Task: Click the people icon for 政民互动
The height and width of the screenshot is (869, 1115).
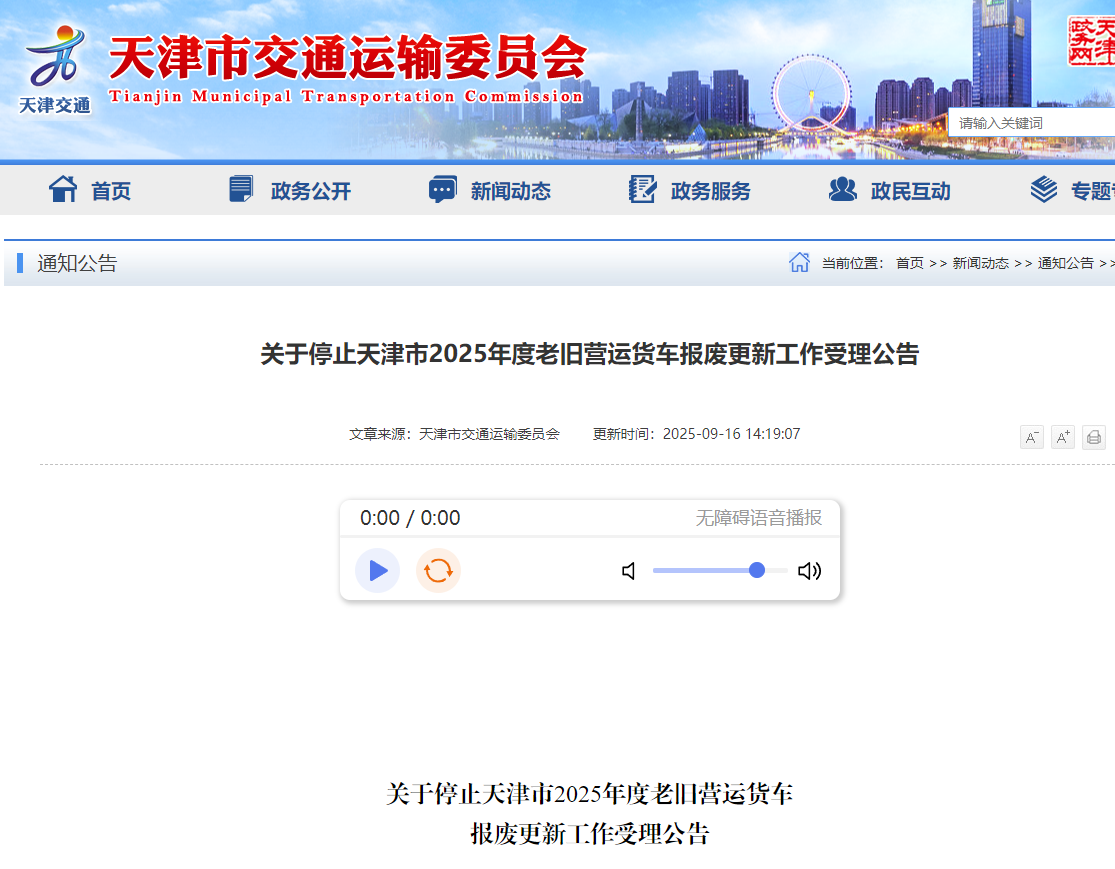Action: point(842,189)
